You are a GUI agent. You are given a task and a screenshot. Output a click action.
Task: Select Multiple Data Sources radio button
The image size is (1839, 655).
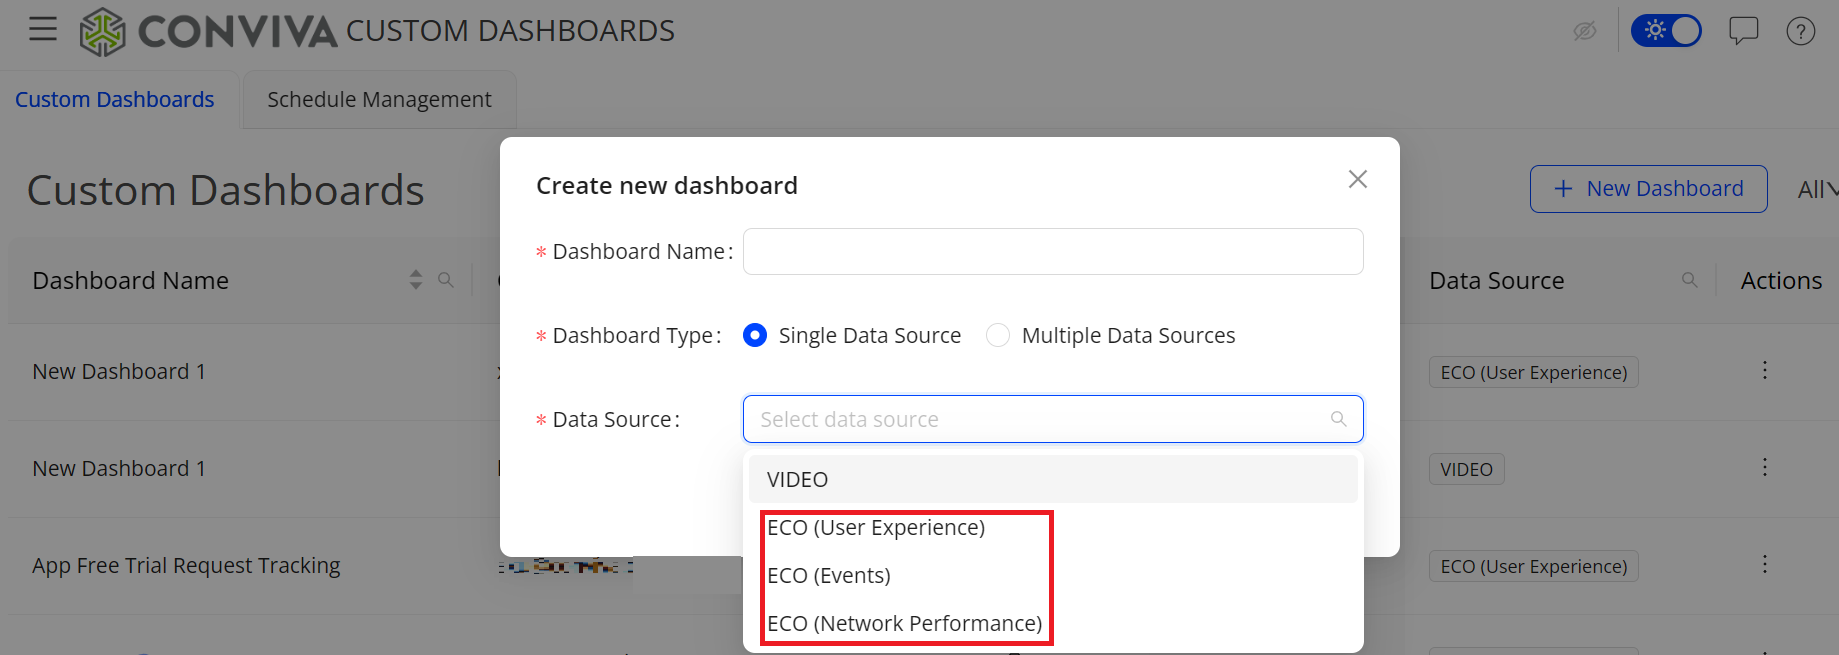[x=997, y=335]
